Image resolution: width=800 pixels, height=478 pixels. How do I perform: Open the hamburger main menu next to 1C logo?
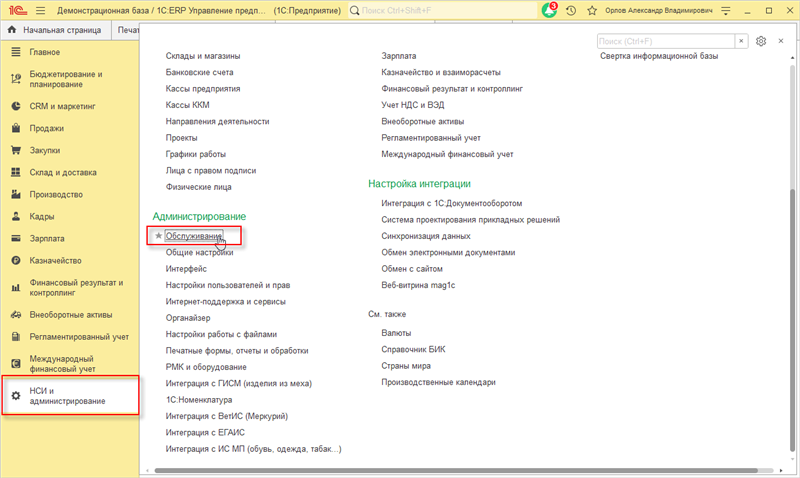(x=41, y=10)
